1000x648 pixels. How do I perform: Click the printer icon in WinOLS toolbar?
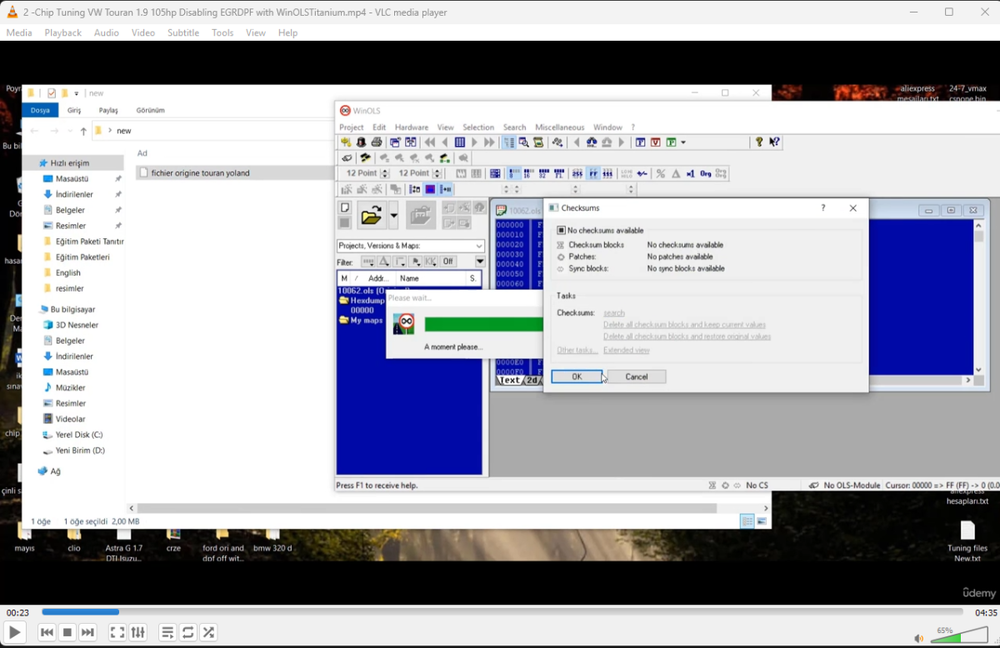pyautogui.click(x=376, y=142)
